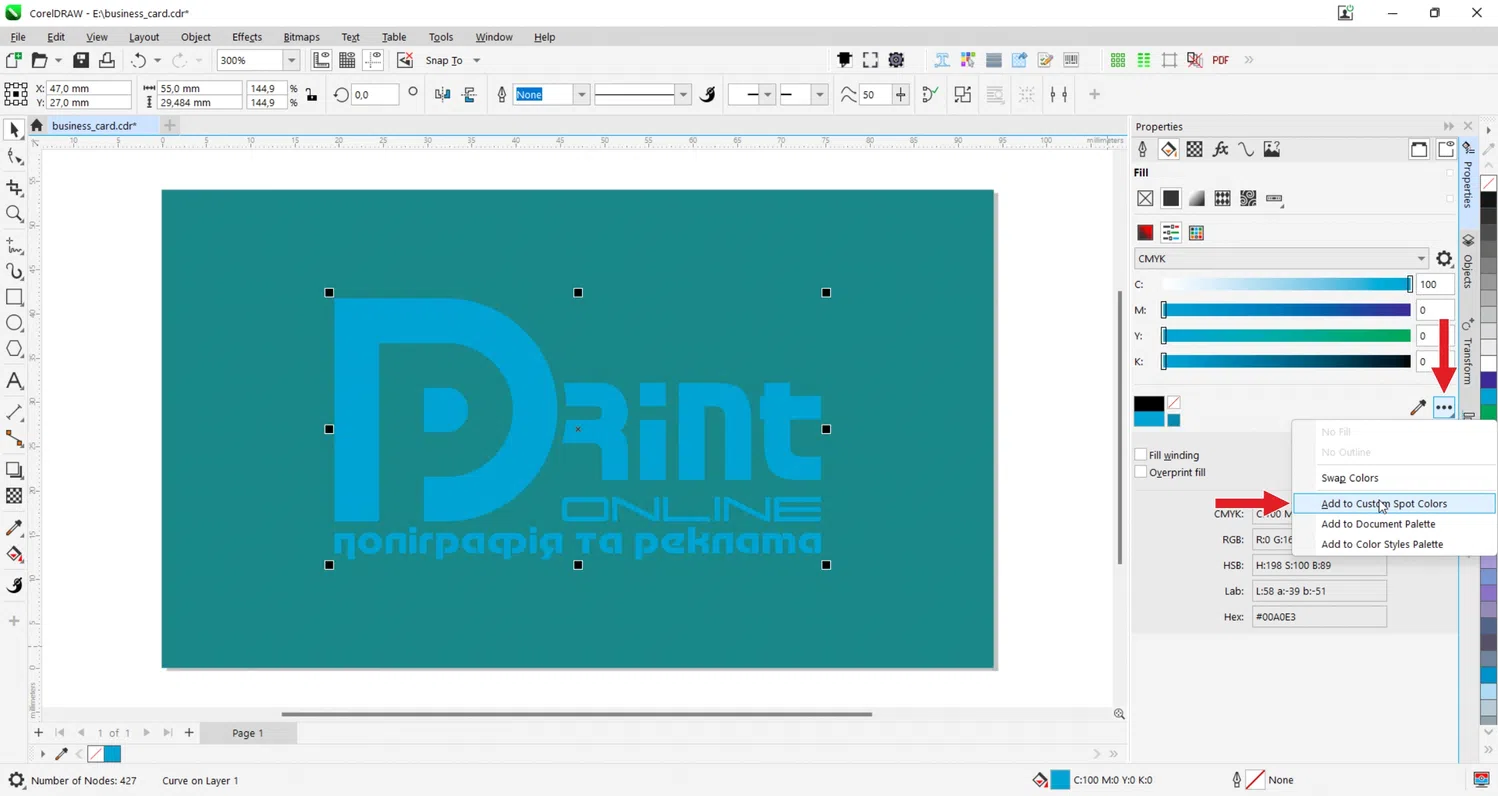Image resolution: width=1498 pixels, height=796 pixels.
Task: Open the Transform docker tab
Action: 1468,352
